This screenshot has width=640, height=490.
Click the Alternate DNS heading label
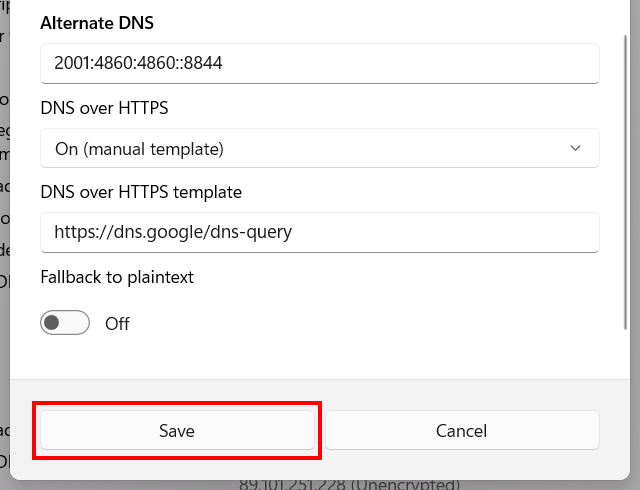pyautogui.click(x=98, y=22)
